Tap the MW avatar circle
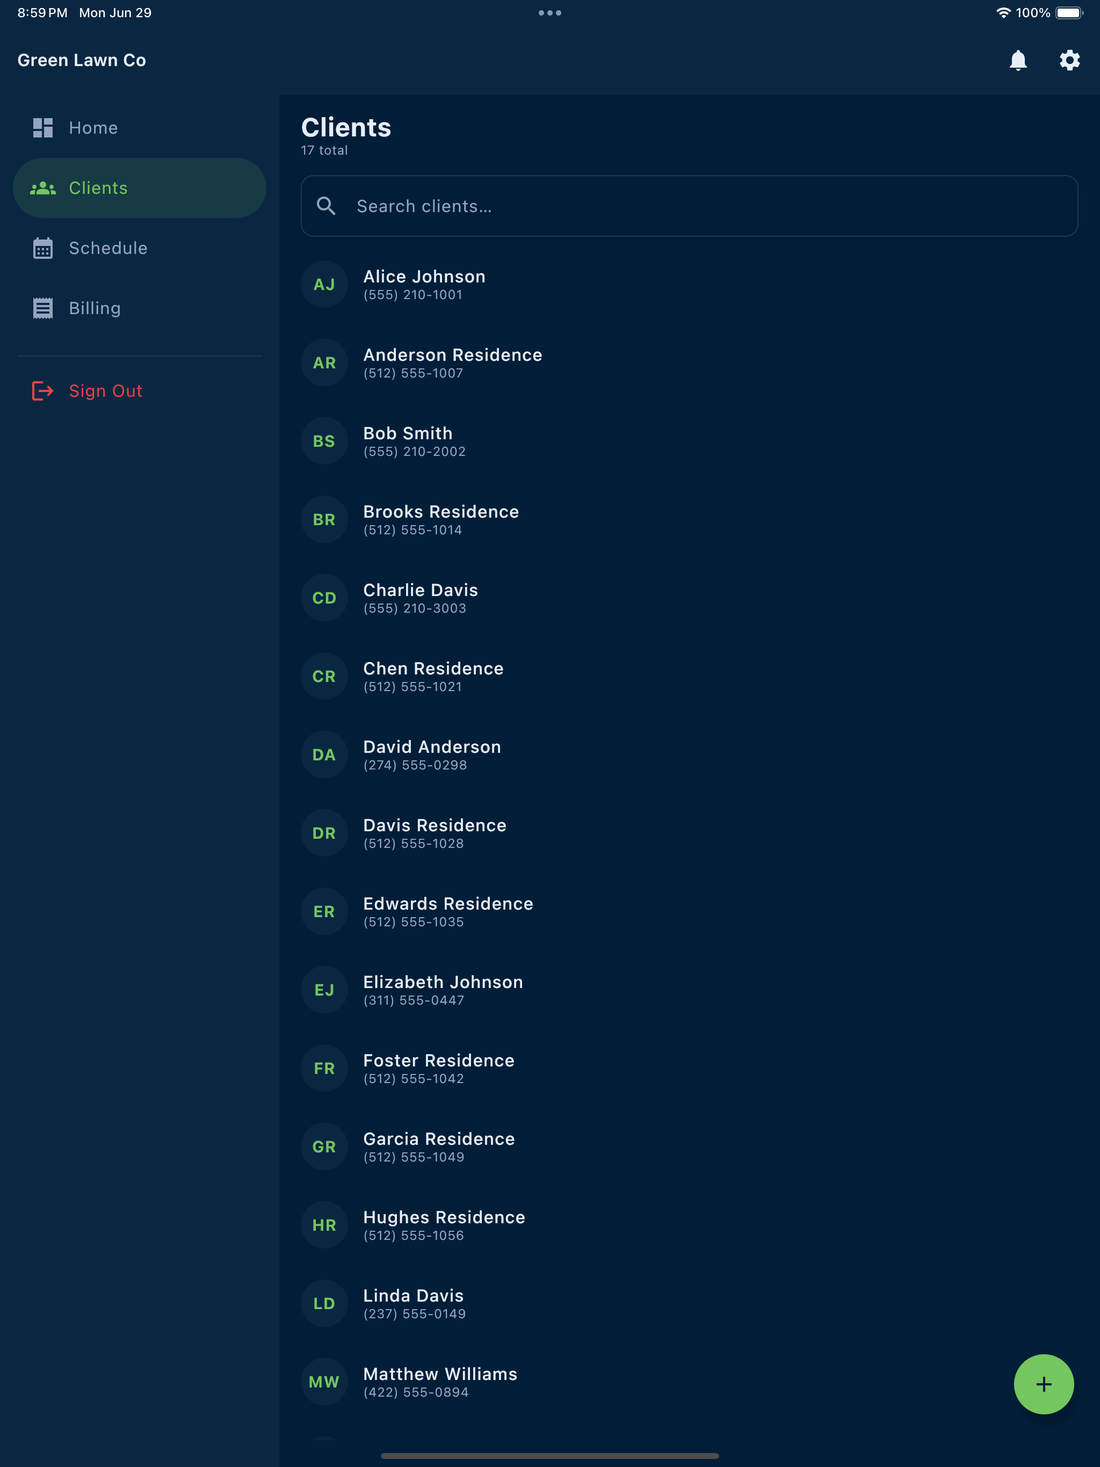1100x1467 pixels. pyautogui.click(x=324, y=1381)
